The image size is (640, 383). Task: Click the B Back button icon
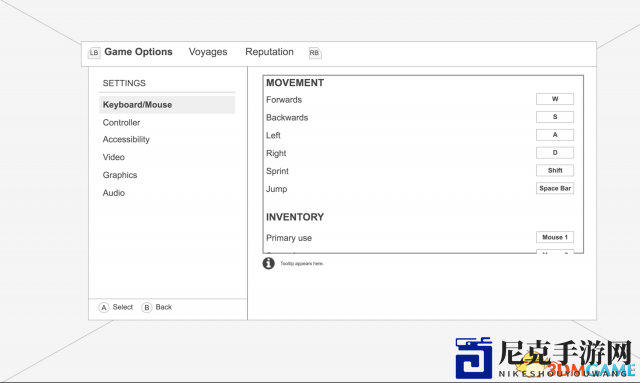point(147,307)
